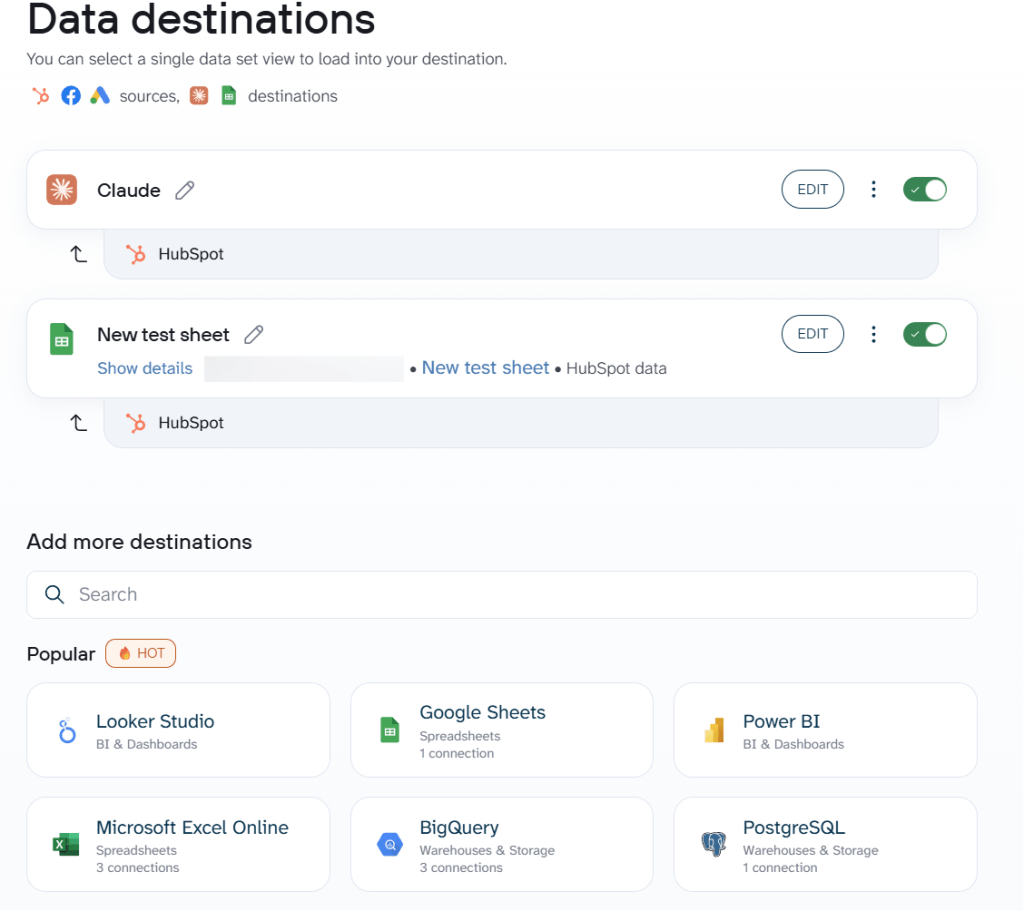Screen dimensions: 1024x911
Task: Click upload arrow under New test sheet card
Action: 78,423
